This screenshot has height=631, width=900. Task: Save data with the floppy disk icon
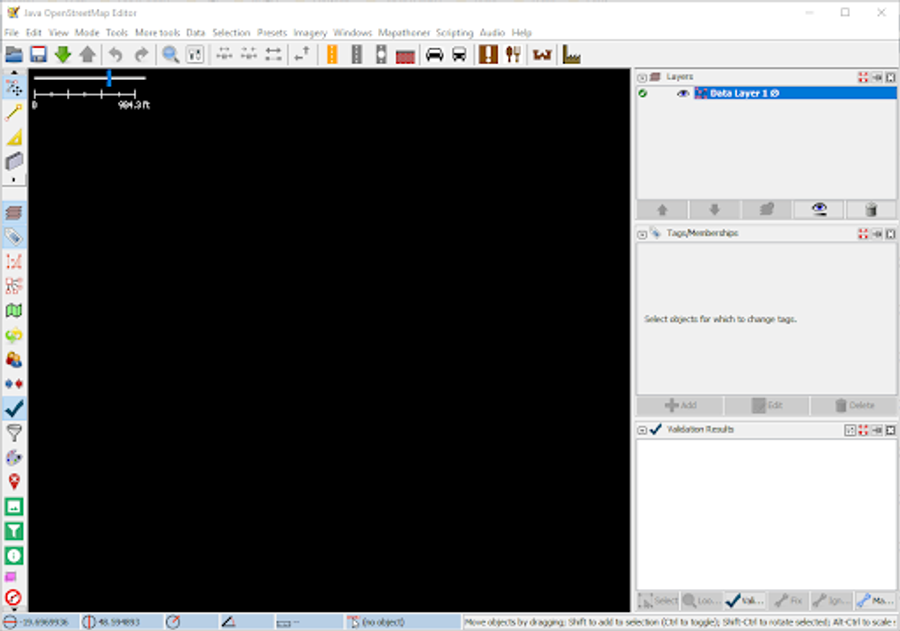38,55
